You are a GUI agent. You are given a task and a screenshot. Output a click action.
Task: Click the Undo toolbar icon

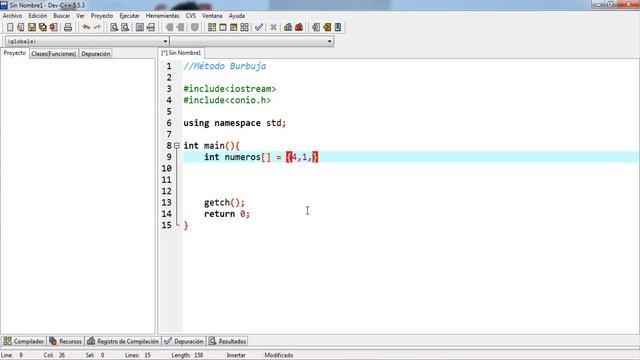coord(86,27)
